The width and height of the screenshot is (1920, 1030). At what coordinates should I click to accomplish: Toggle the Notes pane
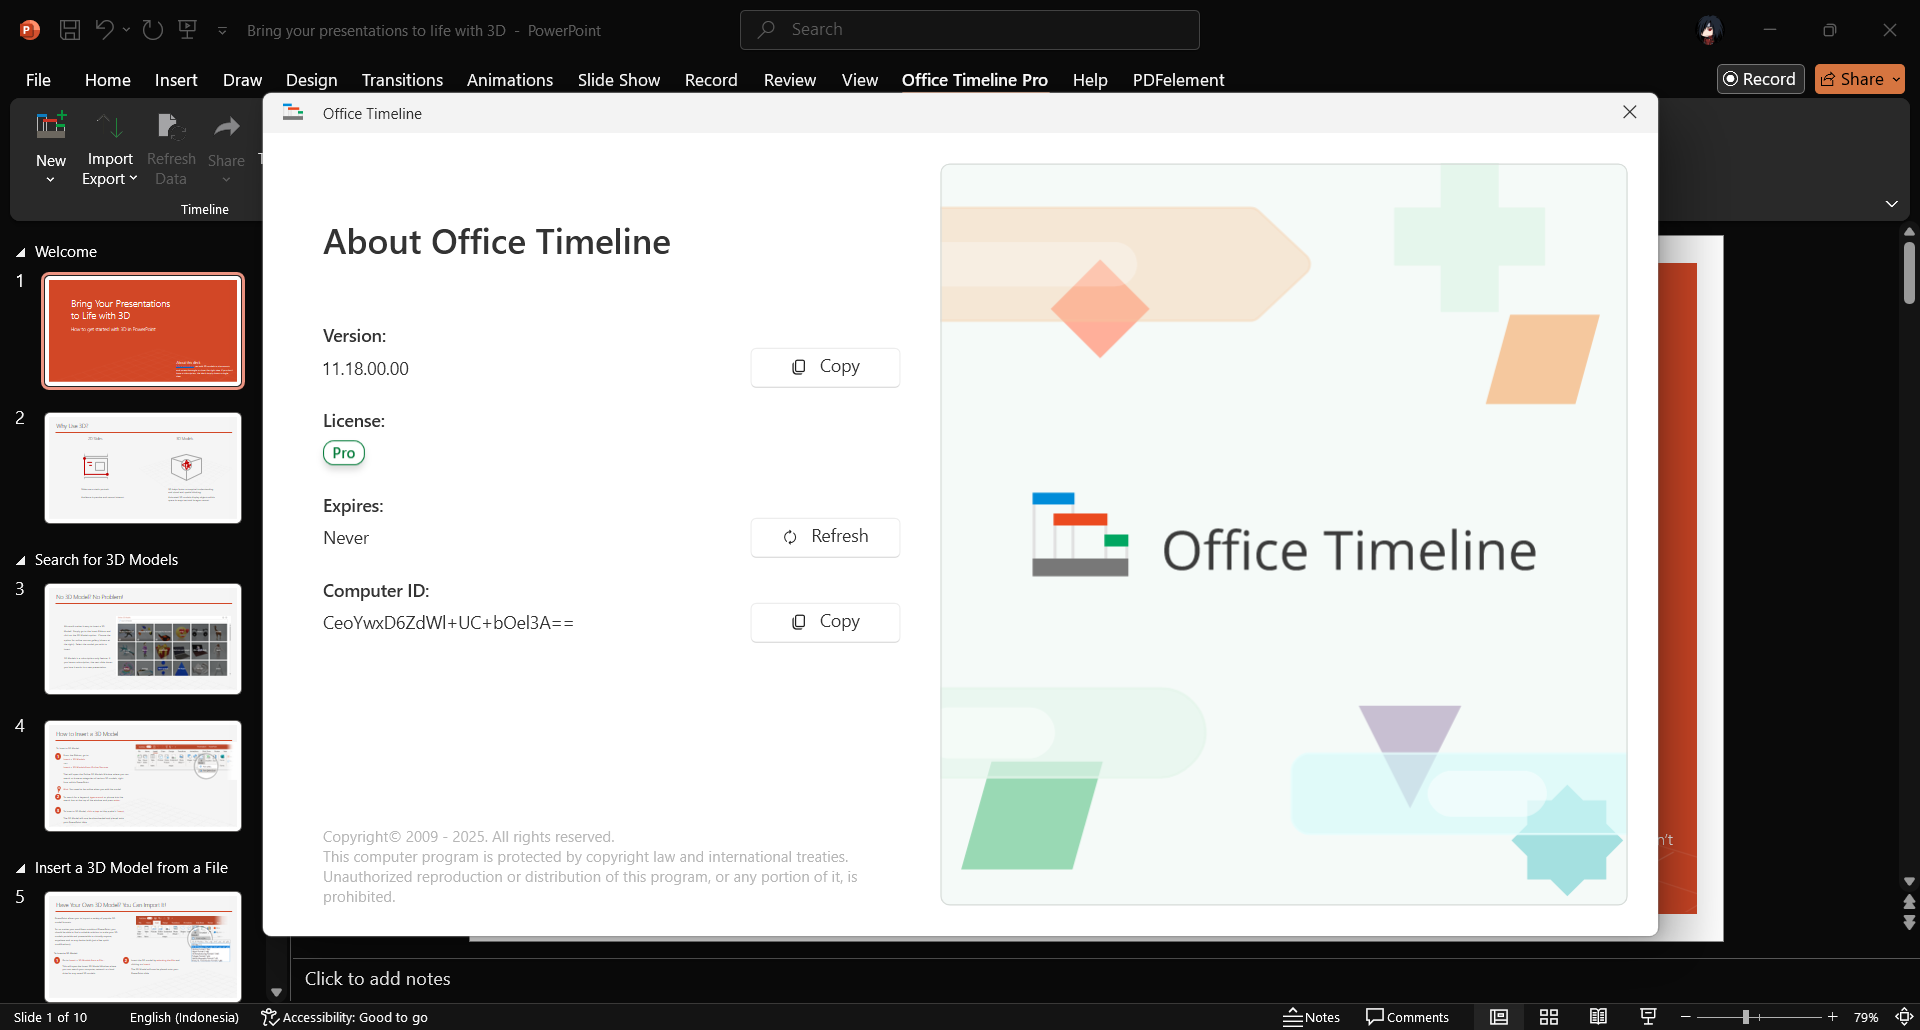click(1312, 1017)
